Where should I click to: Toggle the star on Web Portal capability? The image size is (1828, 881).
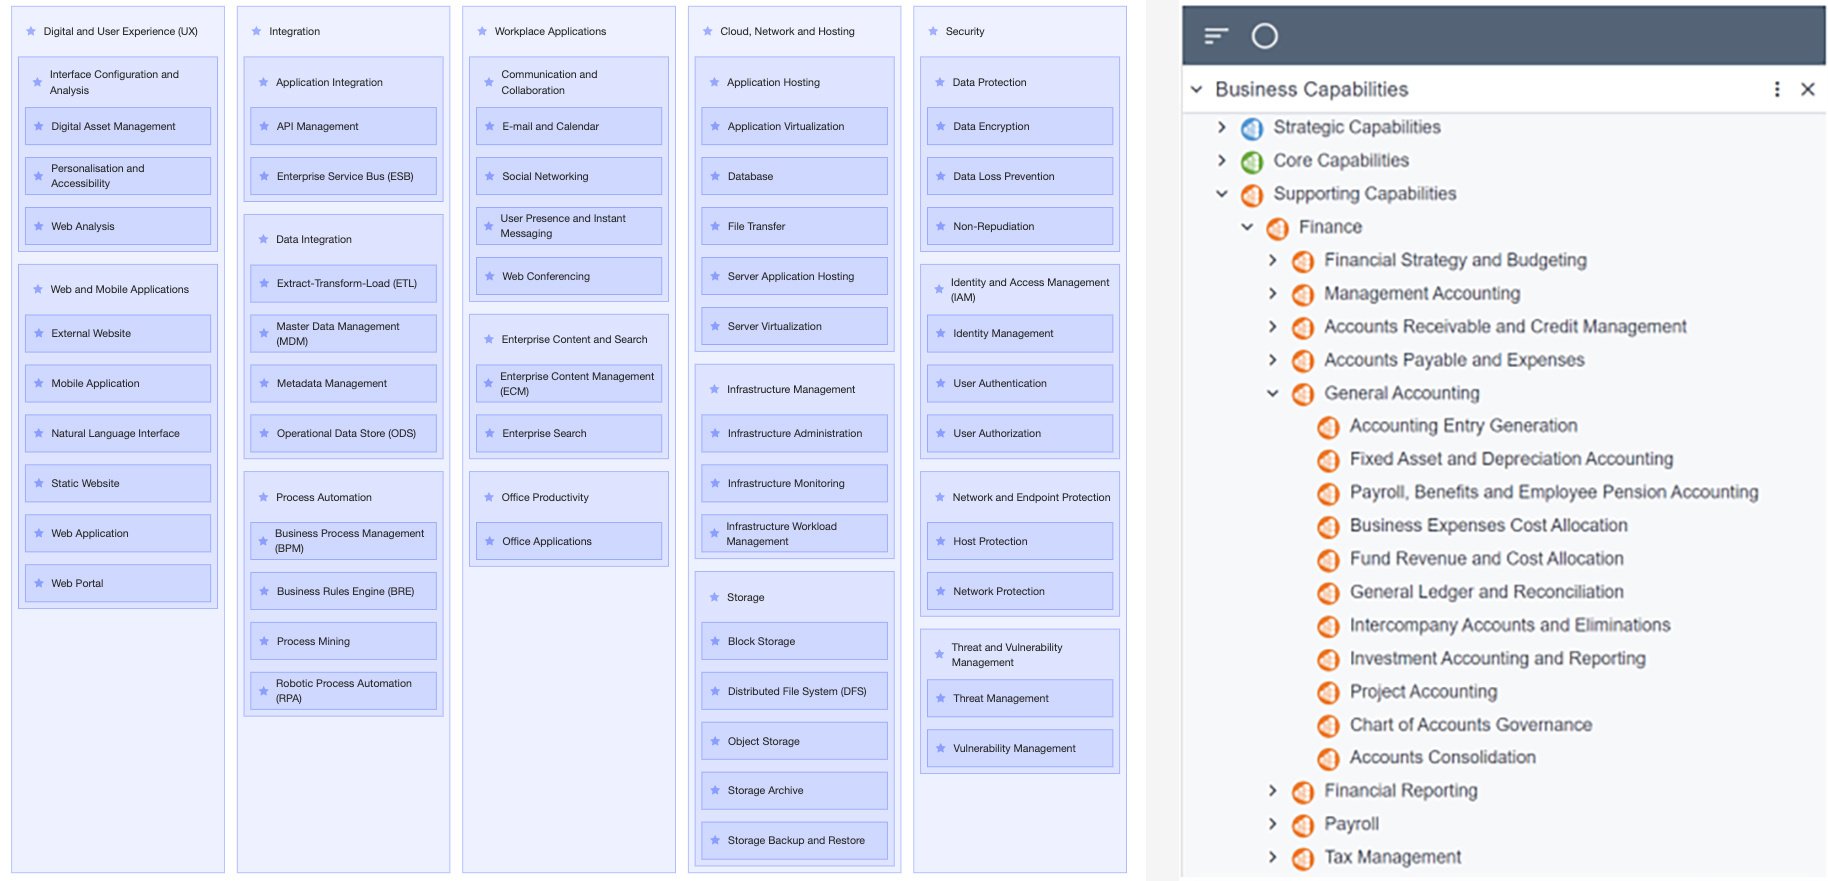click(37, 582)
